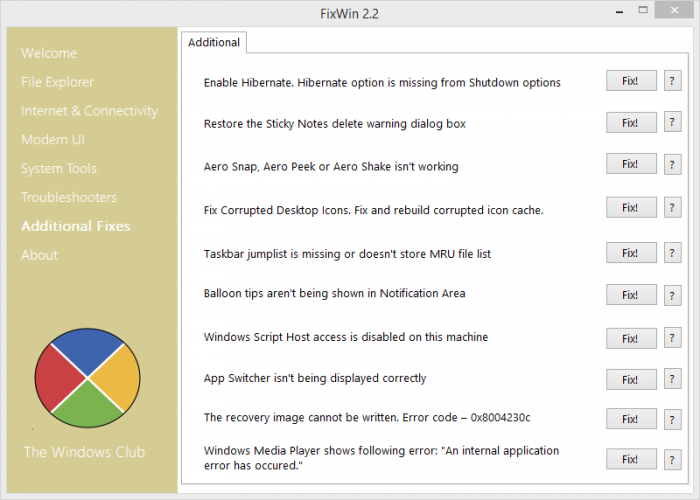Close the FixWin 2.2 window

click(x=674, y=10)
